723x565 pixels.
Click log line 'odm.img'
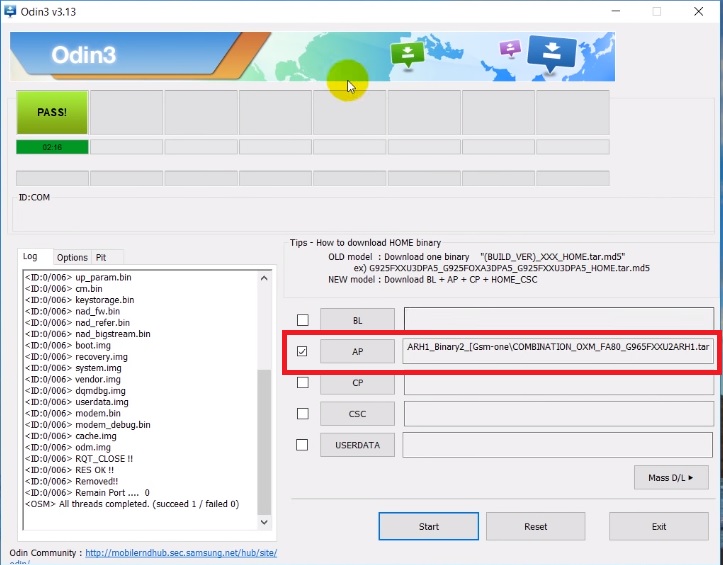[x=67, y=447]
